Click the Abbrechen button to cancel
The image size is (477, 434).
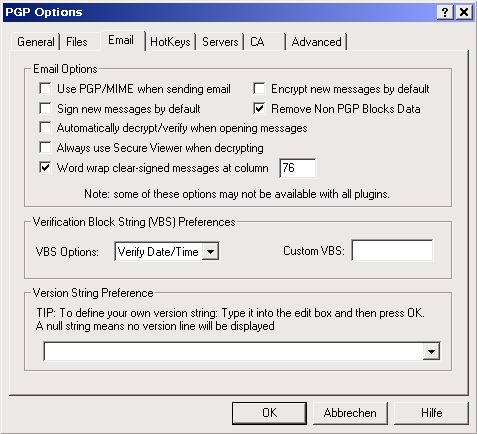click(x=350, y=413)
